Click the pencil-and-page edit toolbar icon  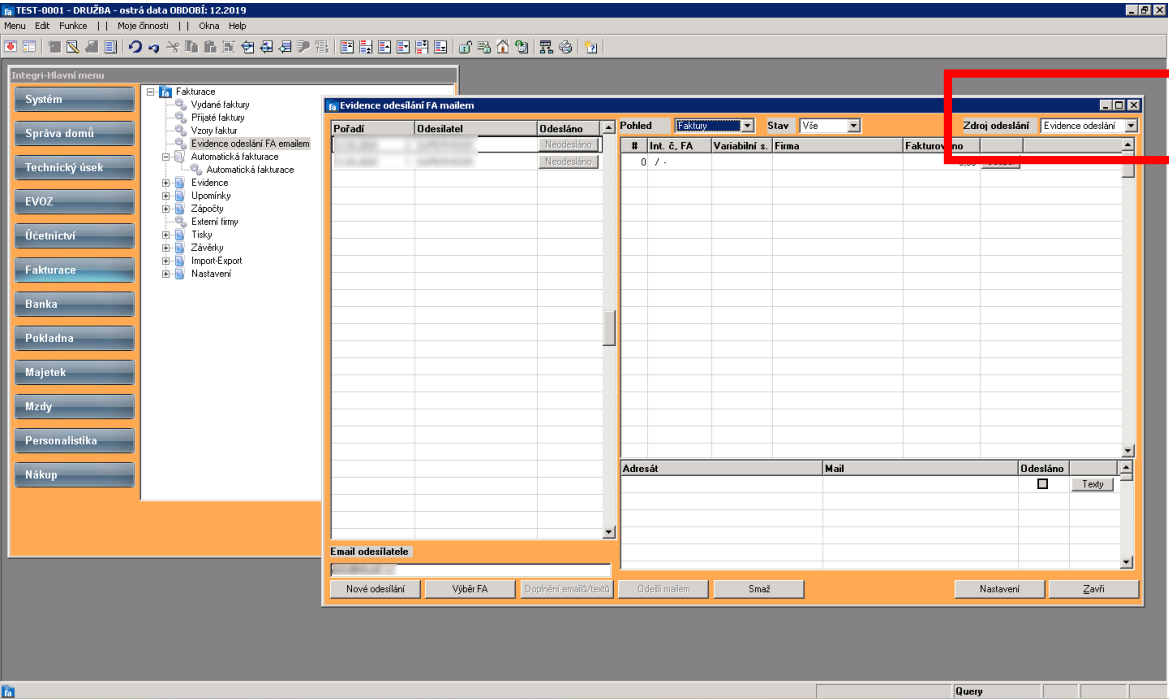72,47
